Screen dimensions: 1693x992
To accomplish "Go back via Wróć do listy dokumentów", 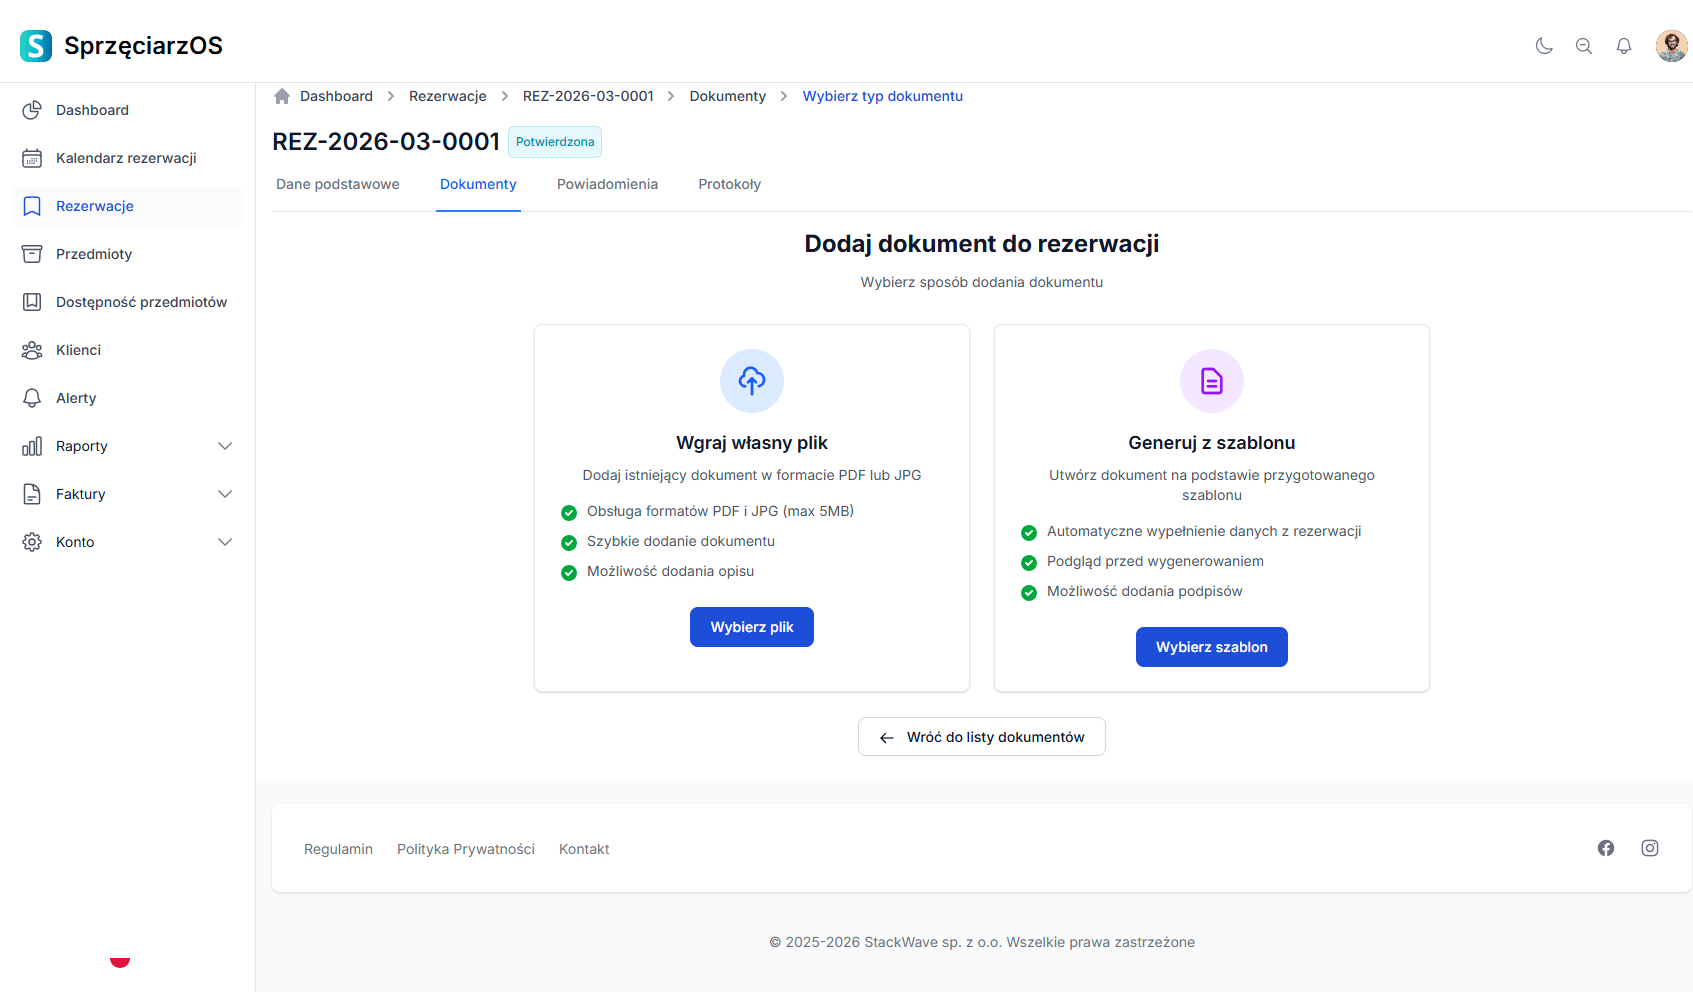I will (982, 737).
